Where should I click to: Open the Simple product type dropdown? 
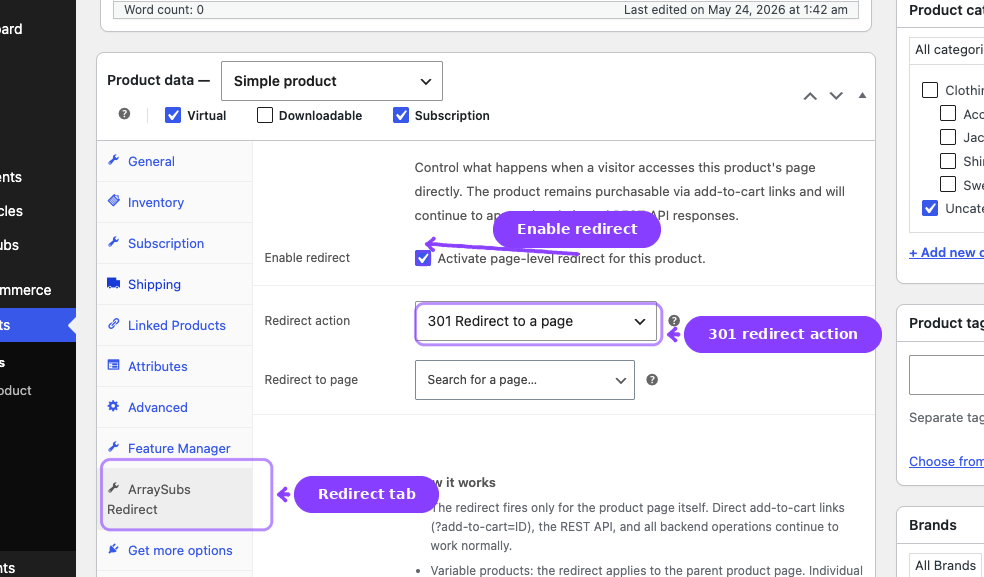[x=332, y=81]
